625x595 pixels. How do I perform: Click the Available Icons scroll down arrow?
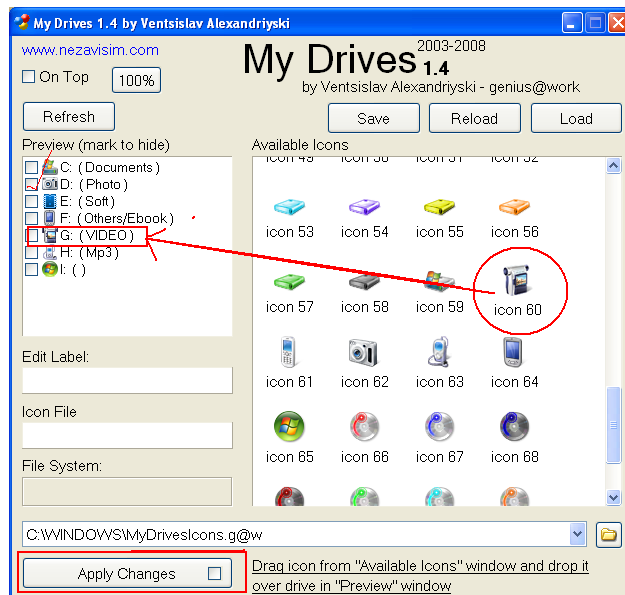pos(613,497)
